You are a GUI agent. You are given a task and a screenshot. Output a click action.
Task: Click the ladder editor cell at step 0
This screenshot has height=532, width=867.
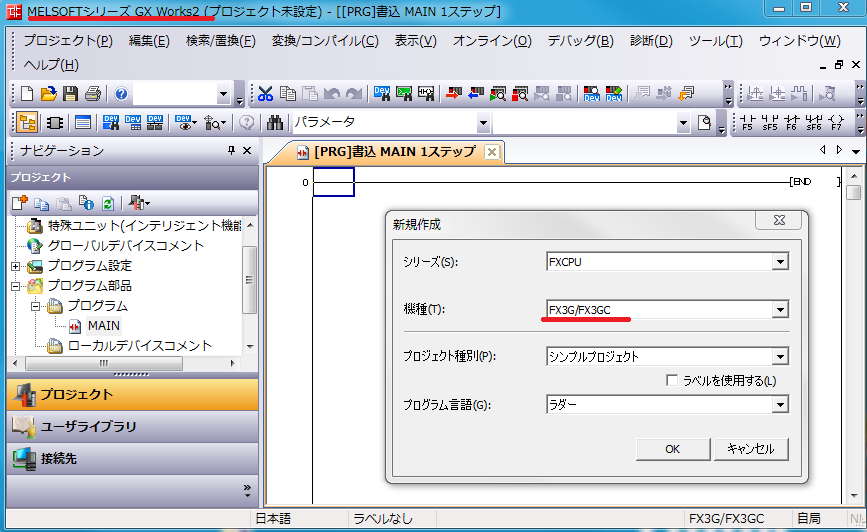coord(333,182)
